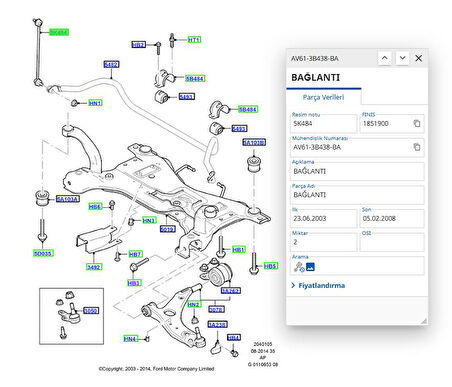Select the 5B484 callout below the HT1 stud
The width and height of the screenshot is (452, 387).
(x=195, y=79)
